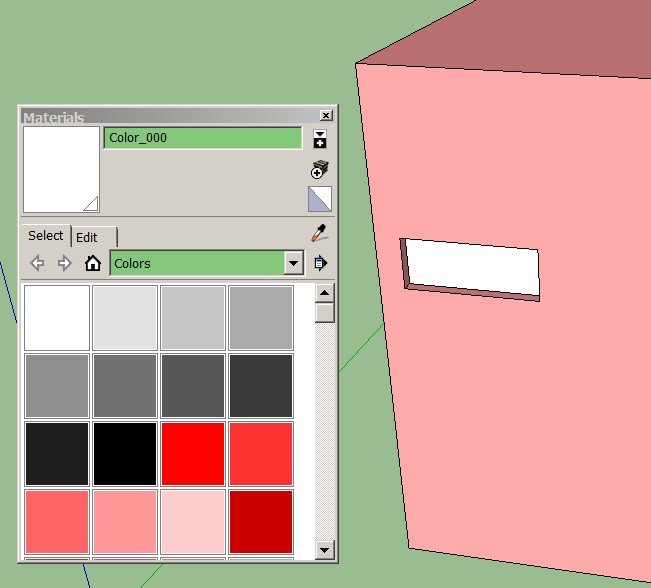Click the Sample Paint eyedropper icon

point(319,234)
